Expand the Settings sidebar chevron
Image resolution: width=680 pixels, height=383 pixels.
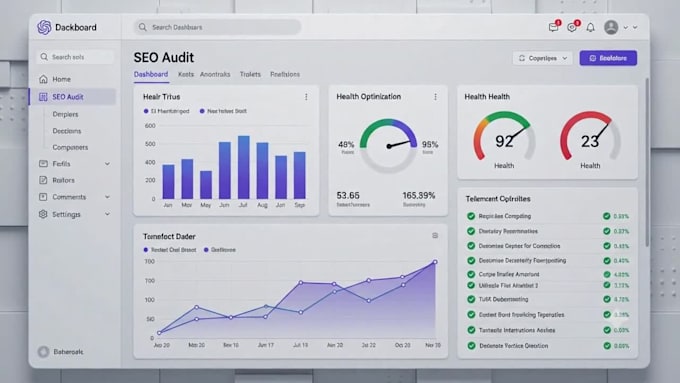(x=107, y=214)
